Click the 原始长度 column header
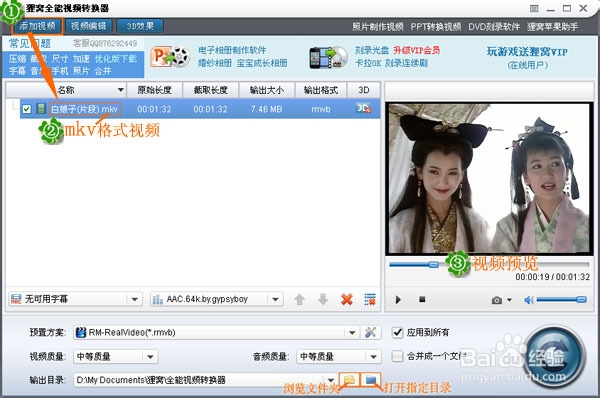Image resolution: width=600 pixels, height=398 pixels. [154, 90]
